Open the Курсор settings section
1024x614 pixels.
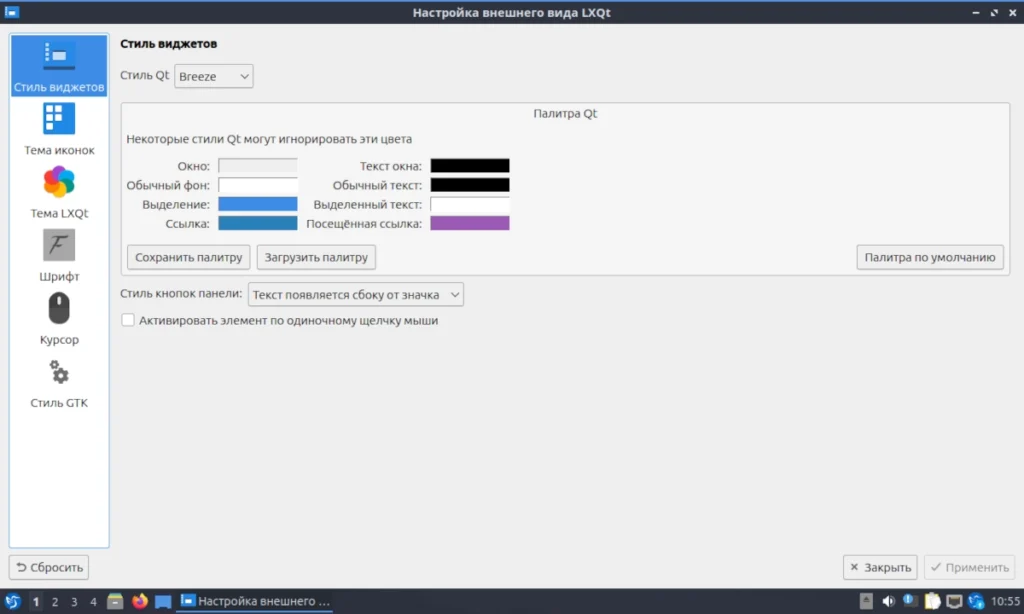[x=59, y=319]
